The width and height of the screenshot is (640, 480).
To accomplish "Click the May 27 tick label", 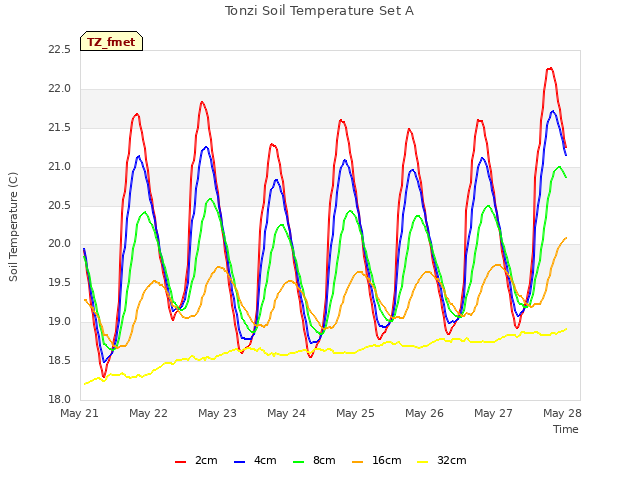I will coord(493,413).
